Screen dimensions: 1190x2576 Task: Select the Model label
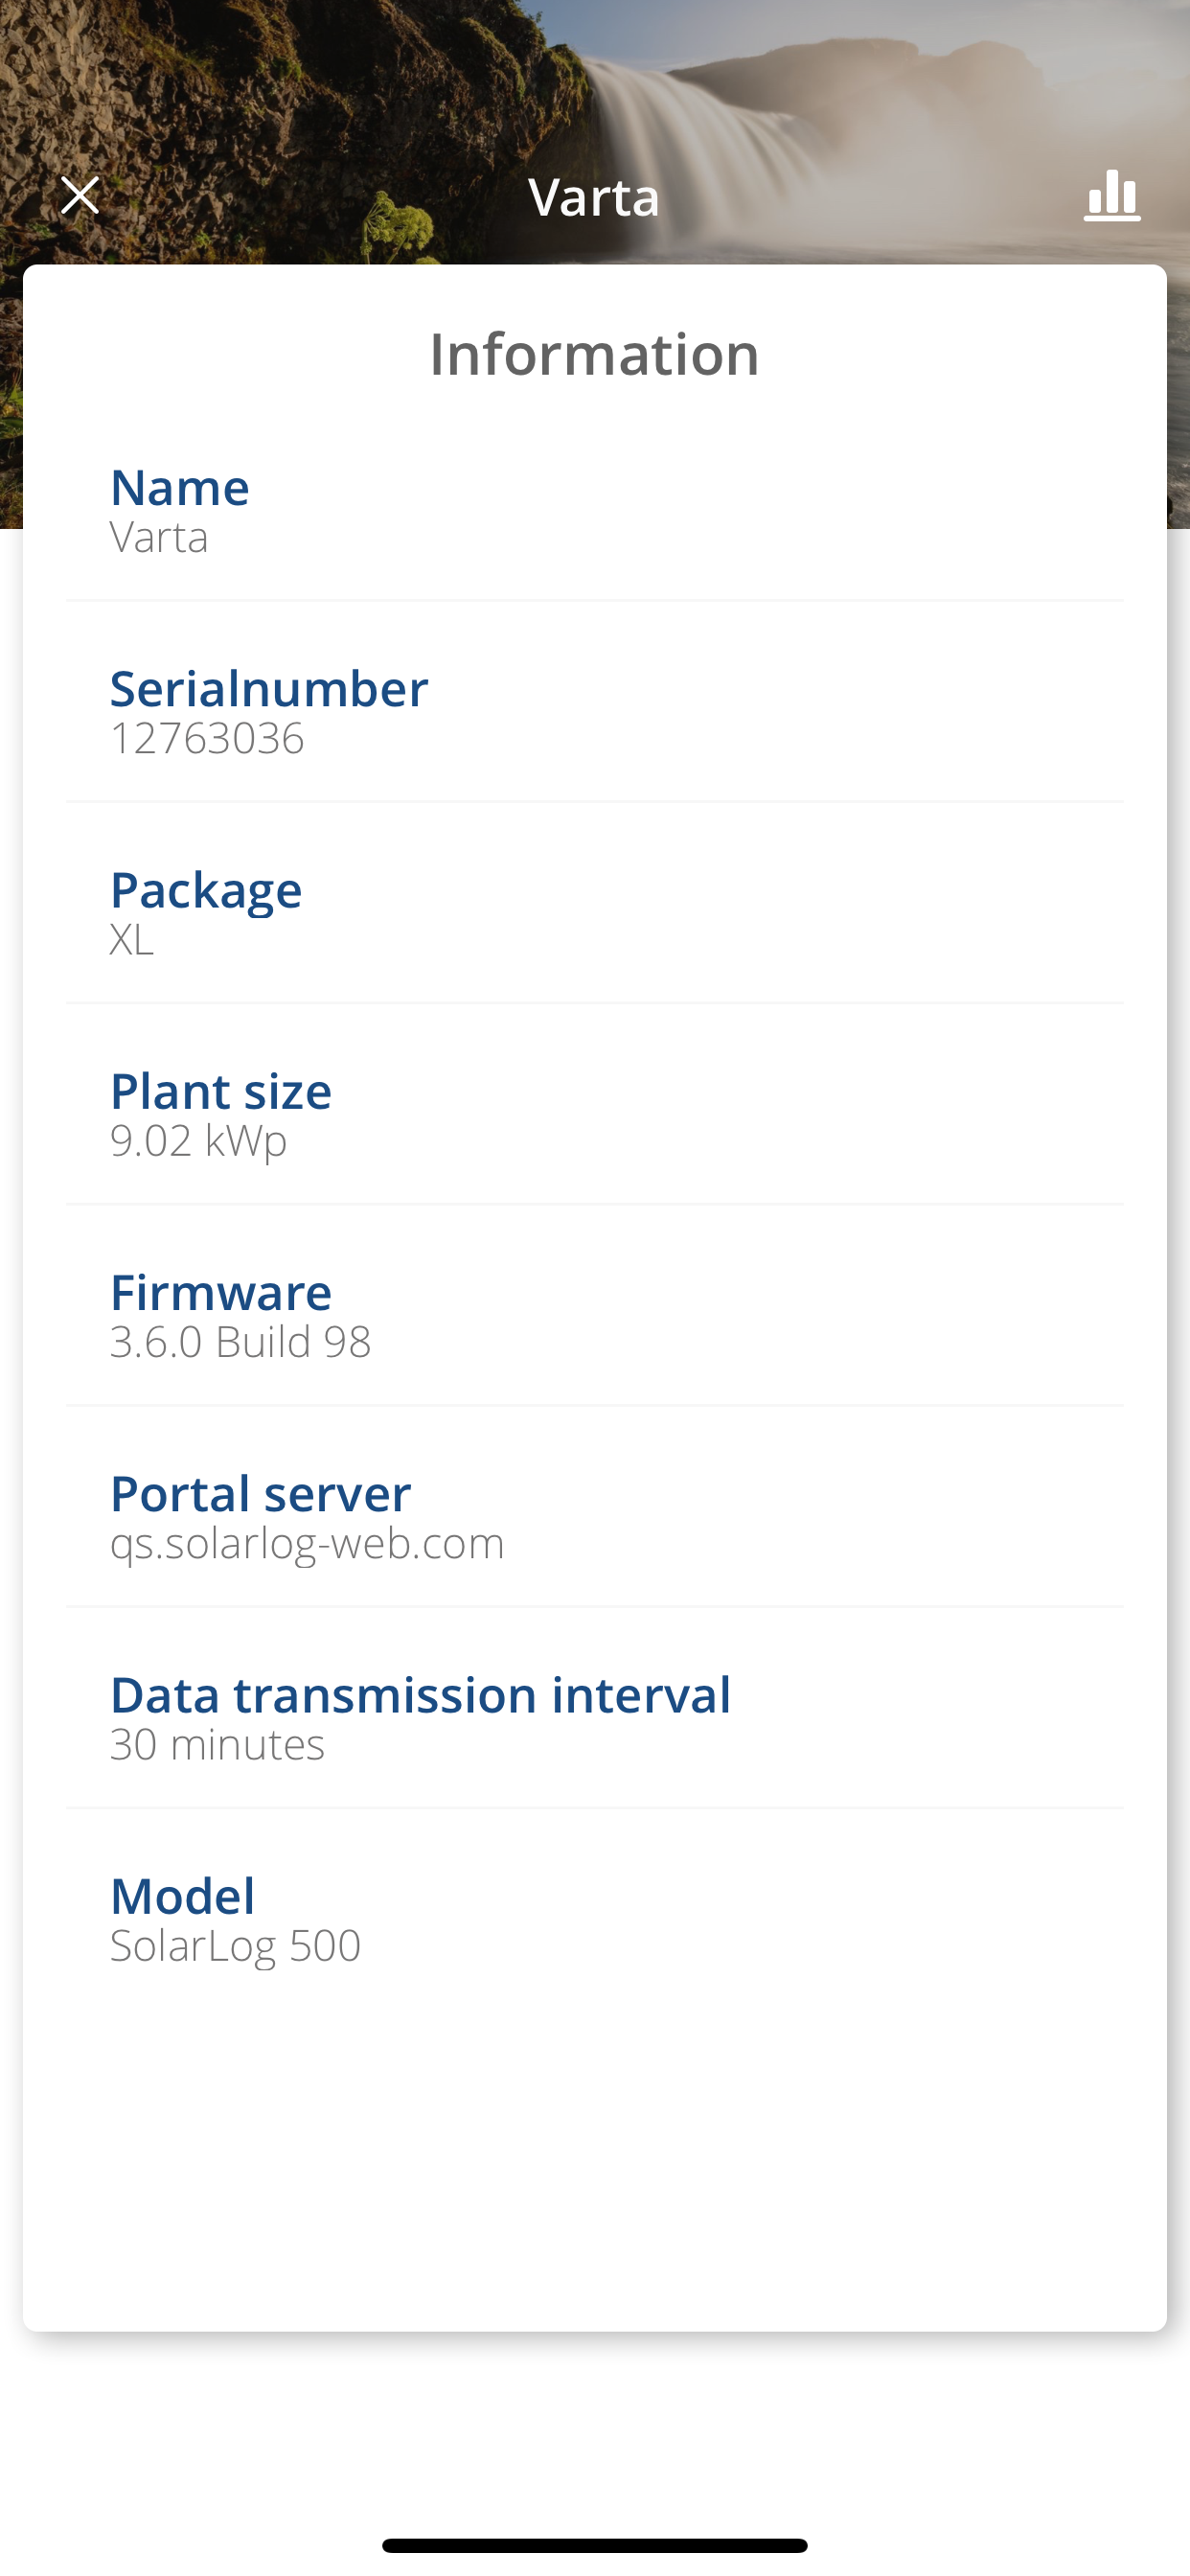(183, 1896)
